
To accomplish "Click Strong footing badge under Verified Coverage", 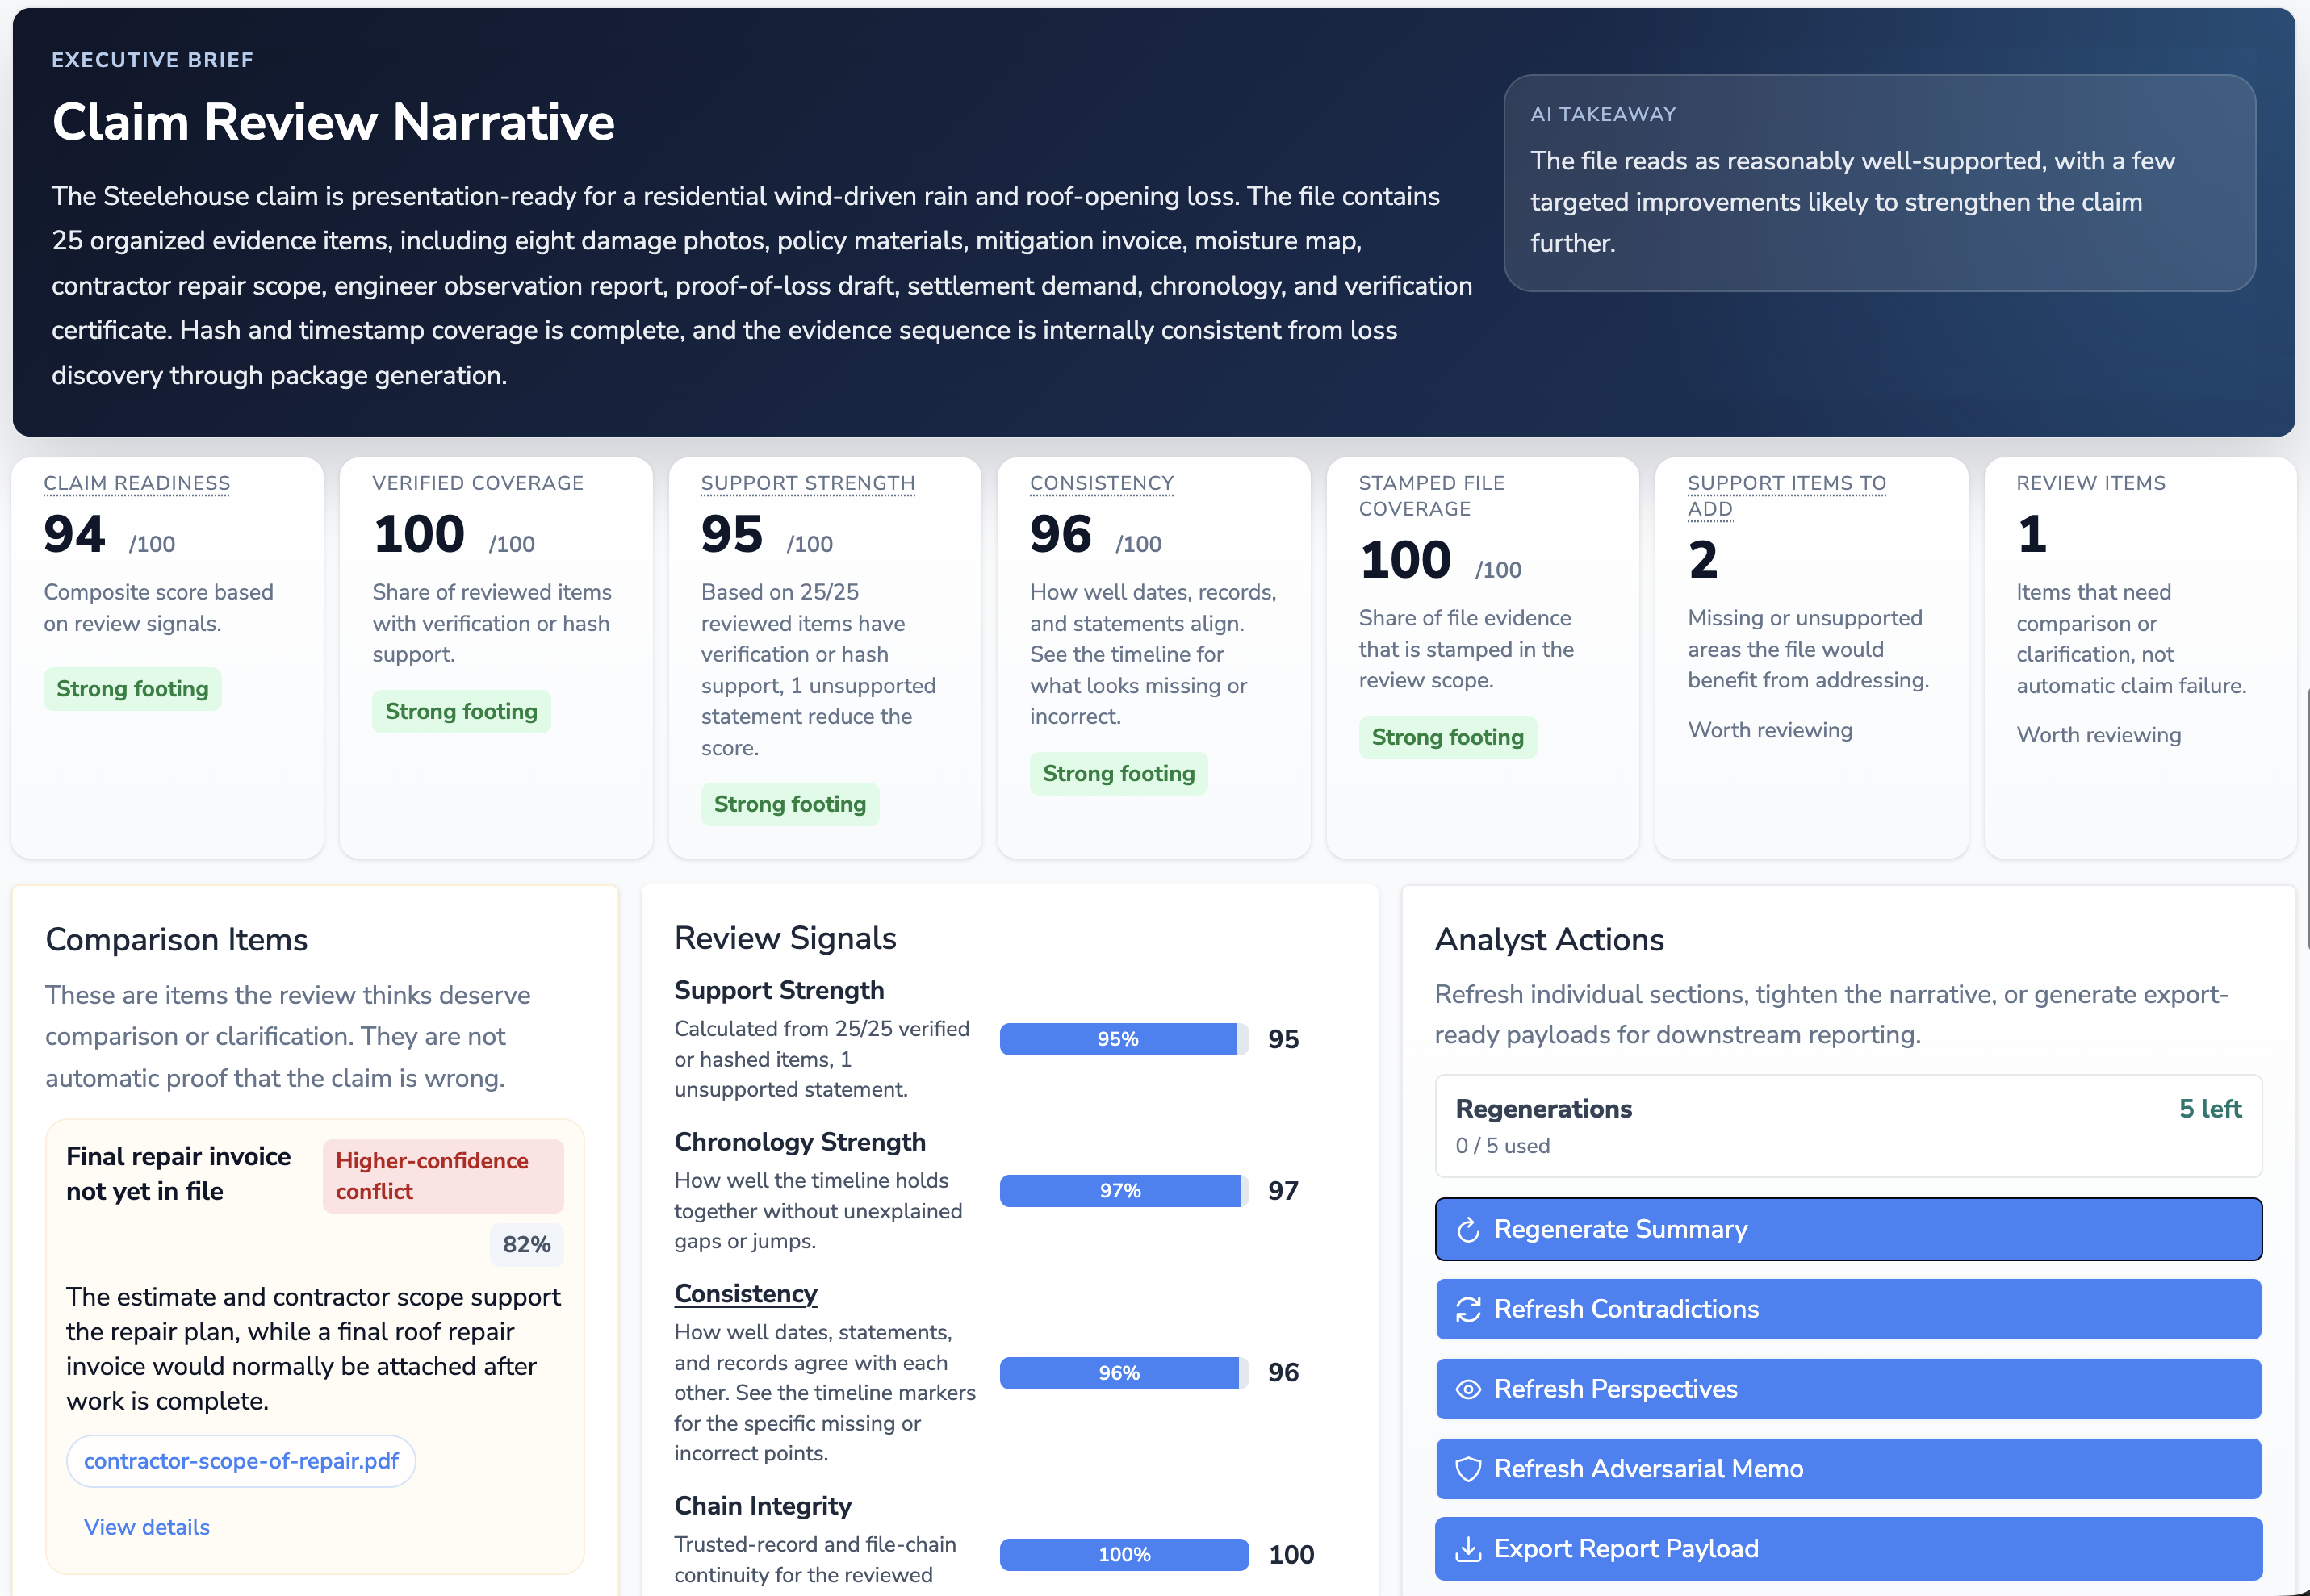I will (x=461, y=712).
